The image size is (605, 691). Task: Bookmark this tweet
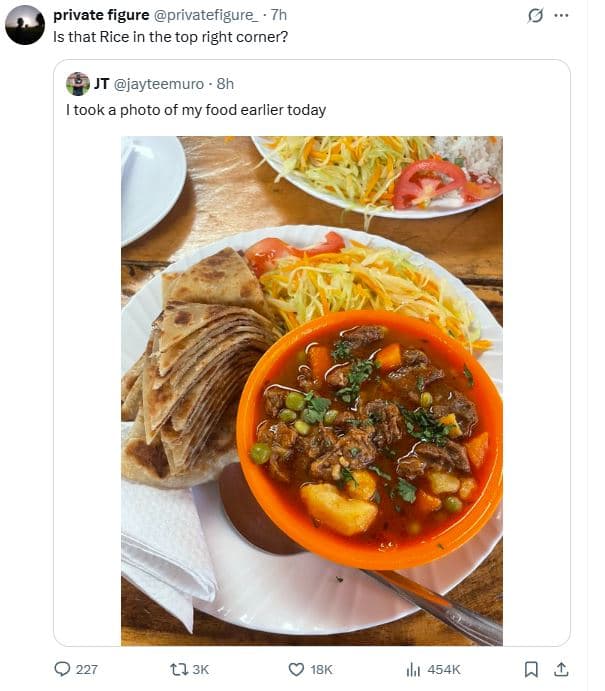point(532,669)
